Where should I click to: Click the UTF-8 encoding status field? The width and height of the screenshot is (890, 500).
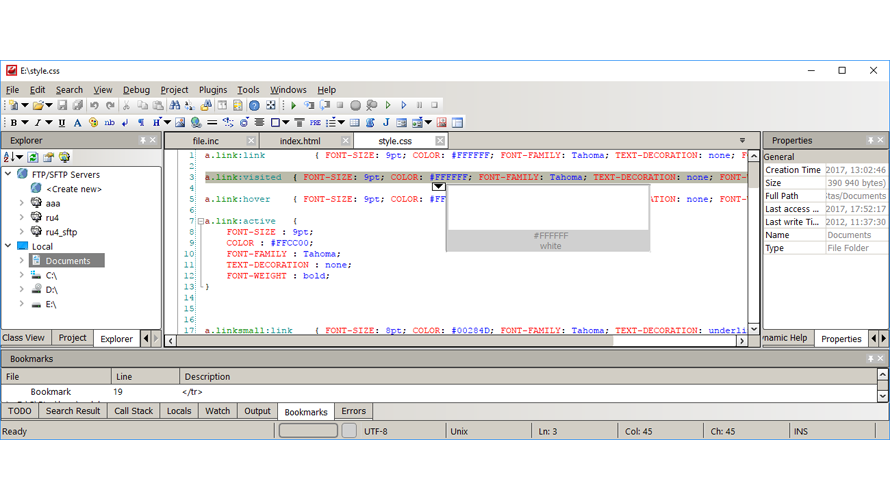click(x=375, y=431)
